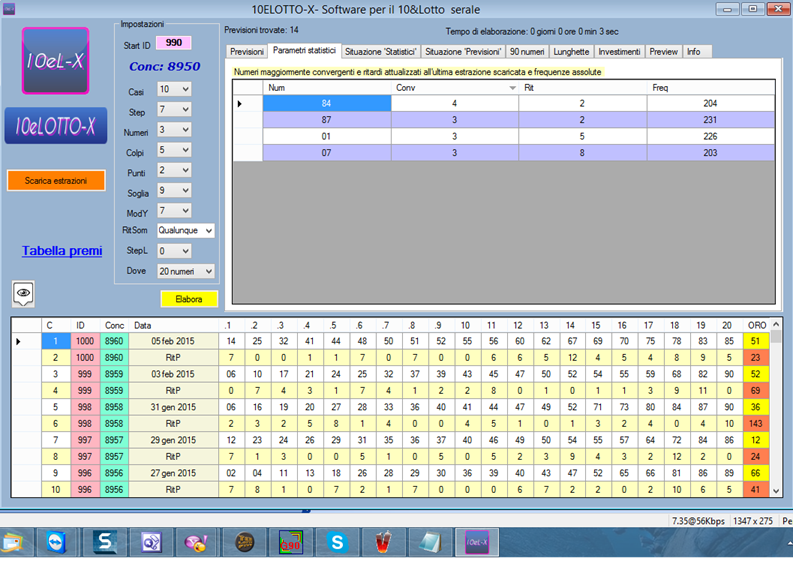Open the Casi dropdown
Image resolution: width=793 pixels, height=576 pixels.
(174, 90)
